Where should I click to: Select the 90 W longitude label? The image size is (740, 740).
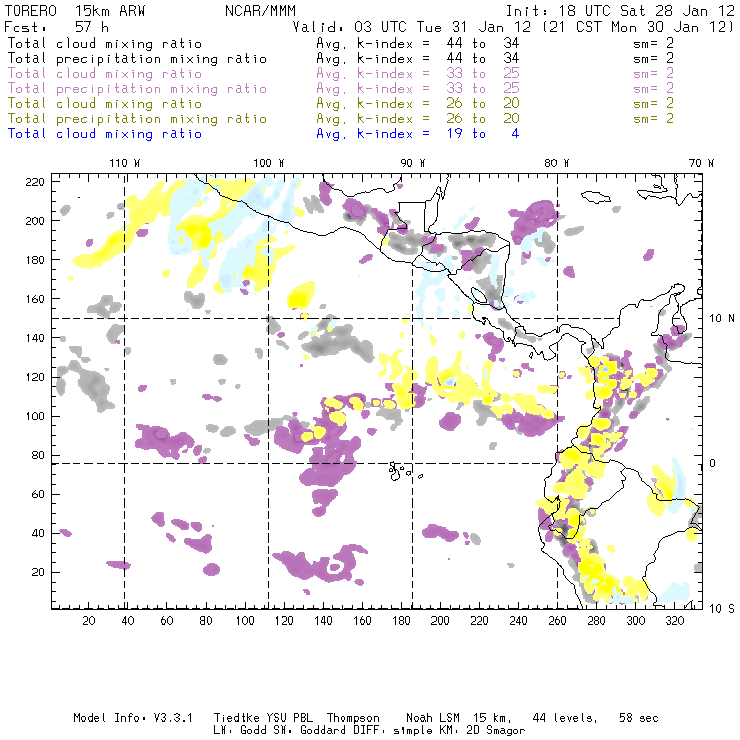pos(414,163)
